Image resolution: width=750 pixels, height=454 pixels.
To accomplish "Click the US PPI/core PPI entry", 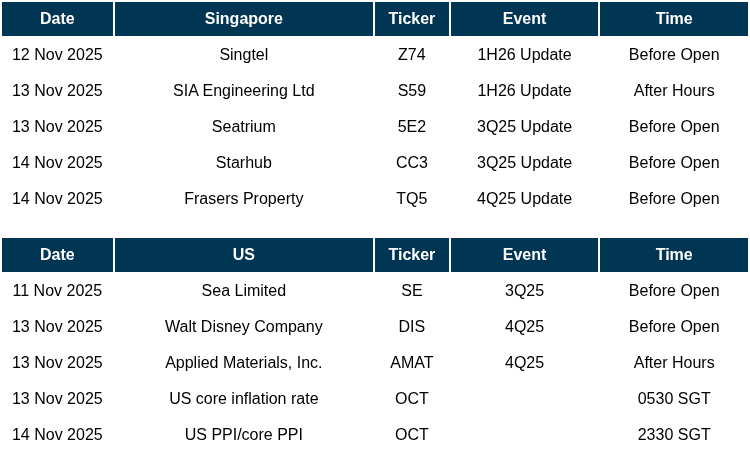I will click(x=243, y=435).
